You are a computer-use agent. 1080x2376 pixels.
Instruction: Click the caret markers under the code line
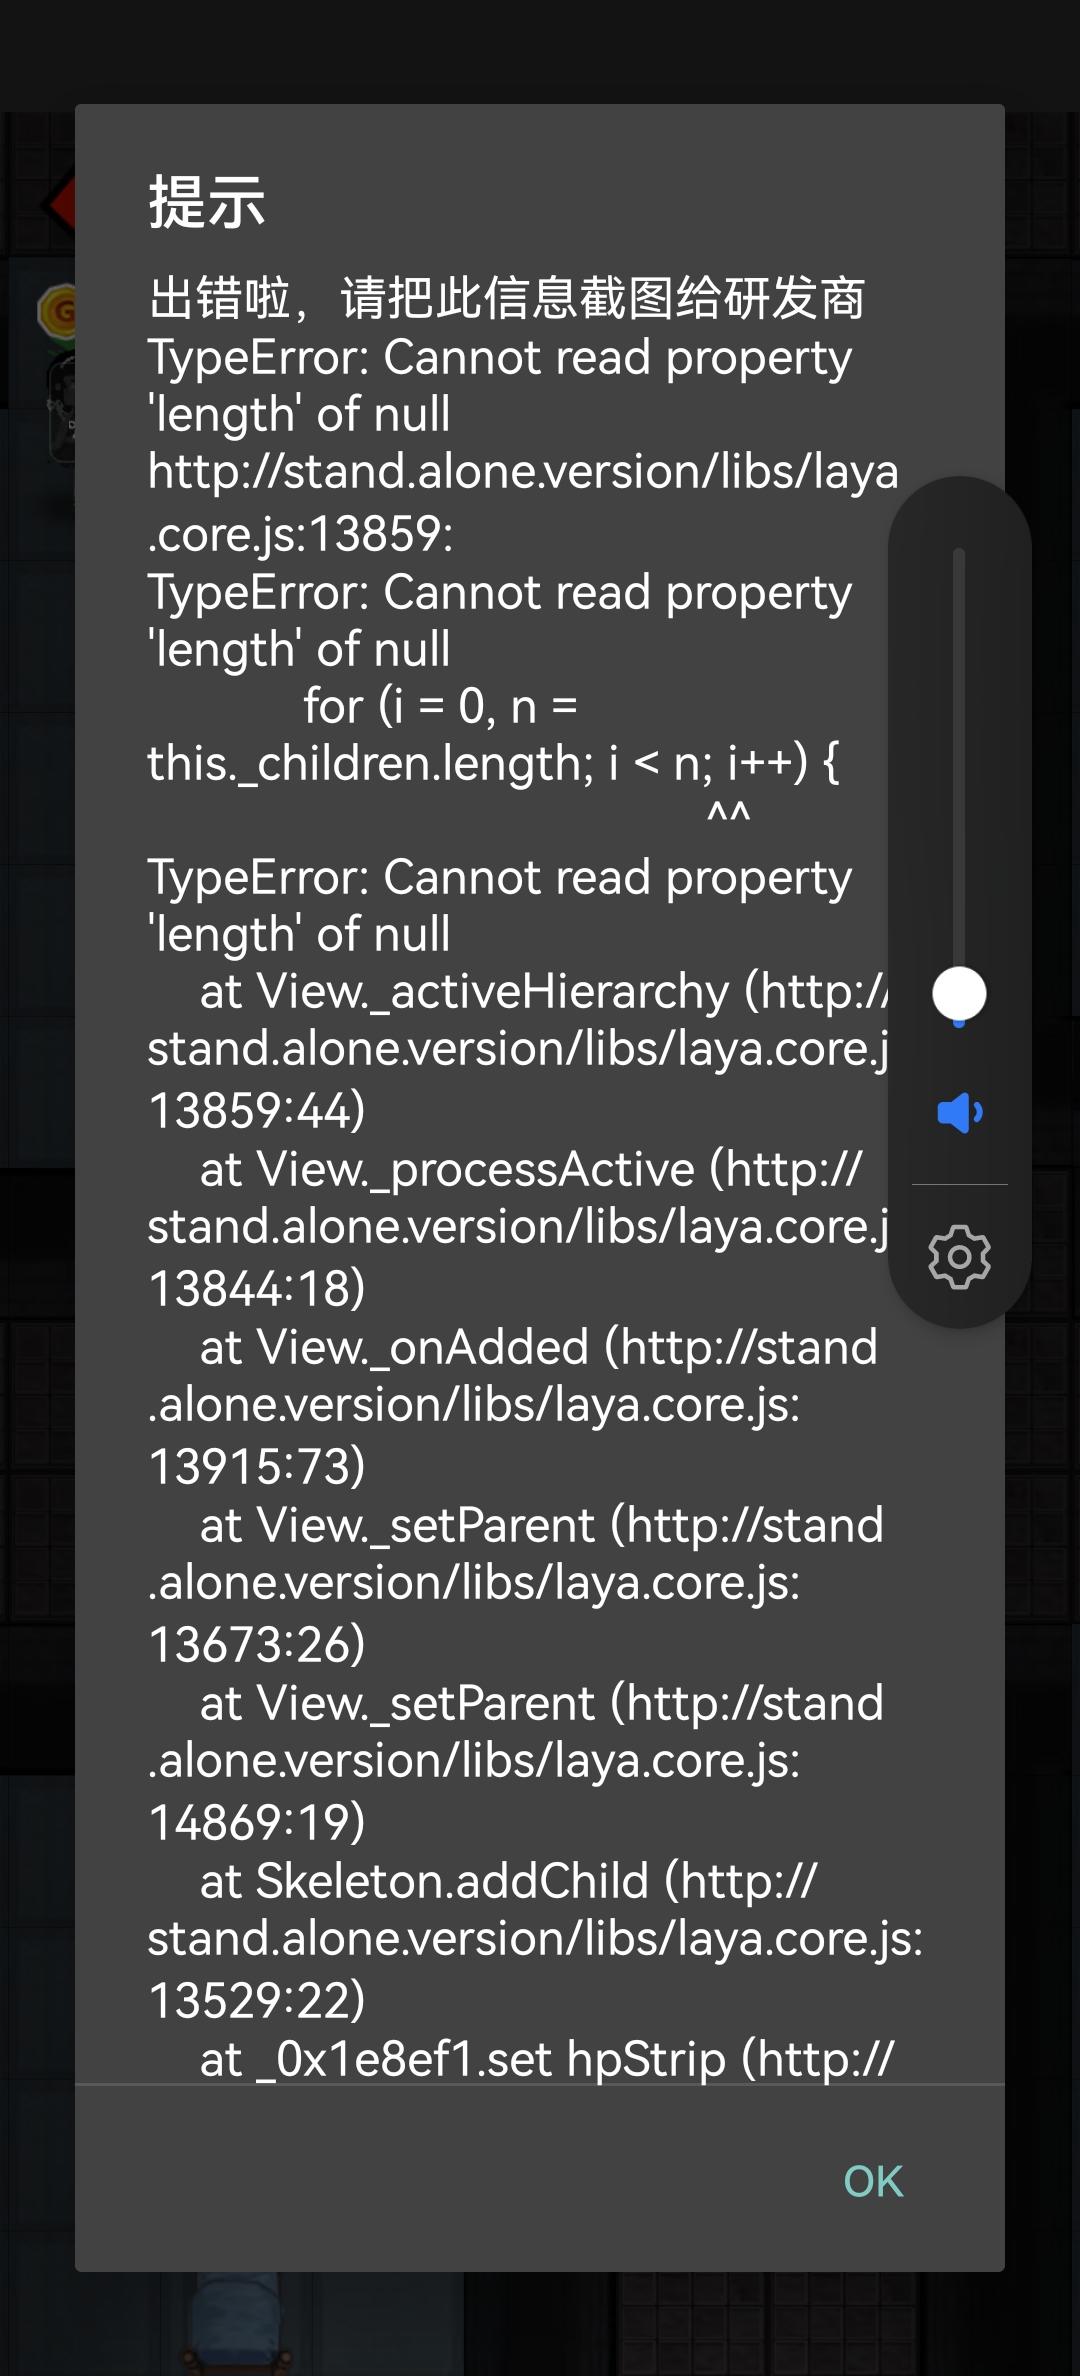click(x=728, y=813)
